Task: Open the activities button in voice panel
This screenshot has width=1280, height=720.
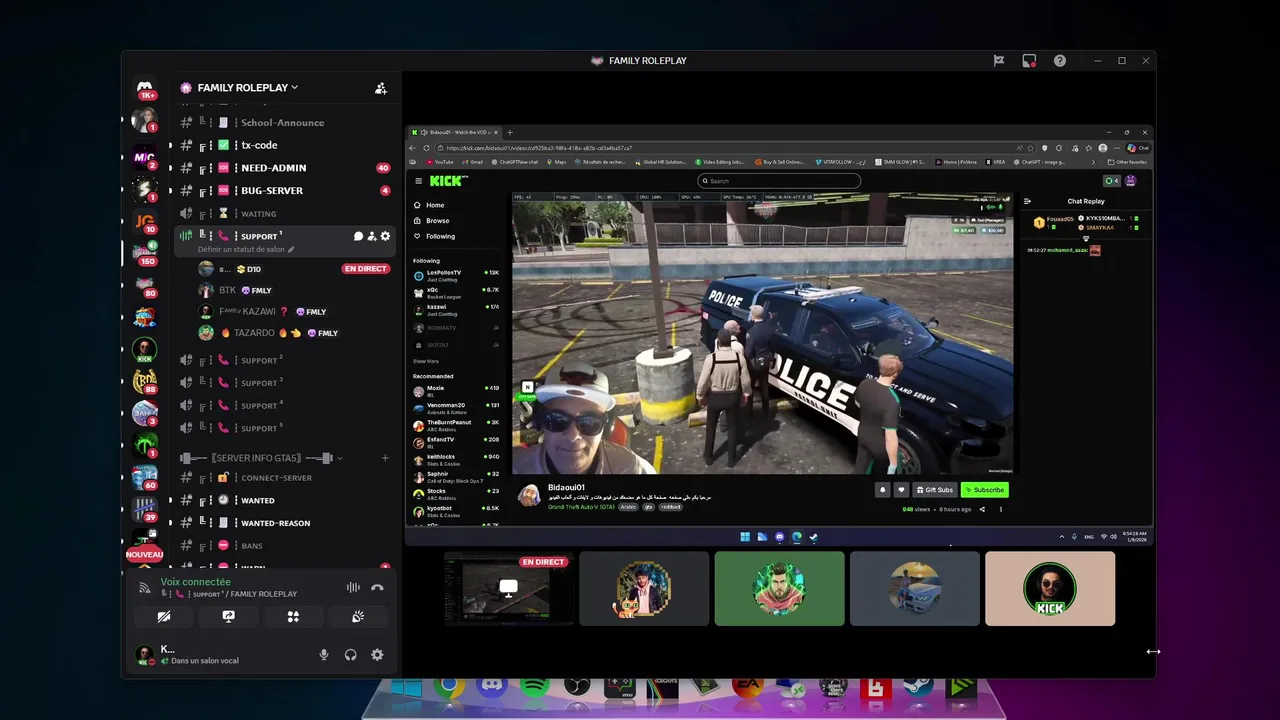Action: click(293, 617)
